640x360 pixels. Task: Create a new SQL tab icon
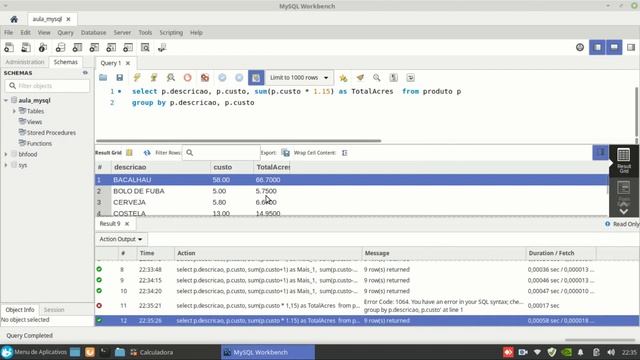click(x=9, y=48)
